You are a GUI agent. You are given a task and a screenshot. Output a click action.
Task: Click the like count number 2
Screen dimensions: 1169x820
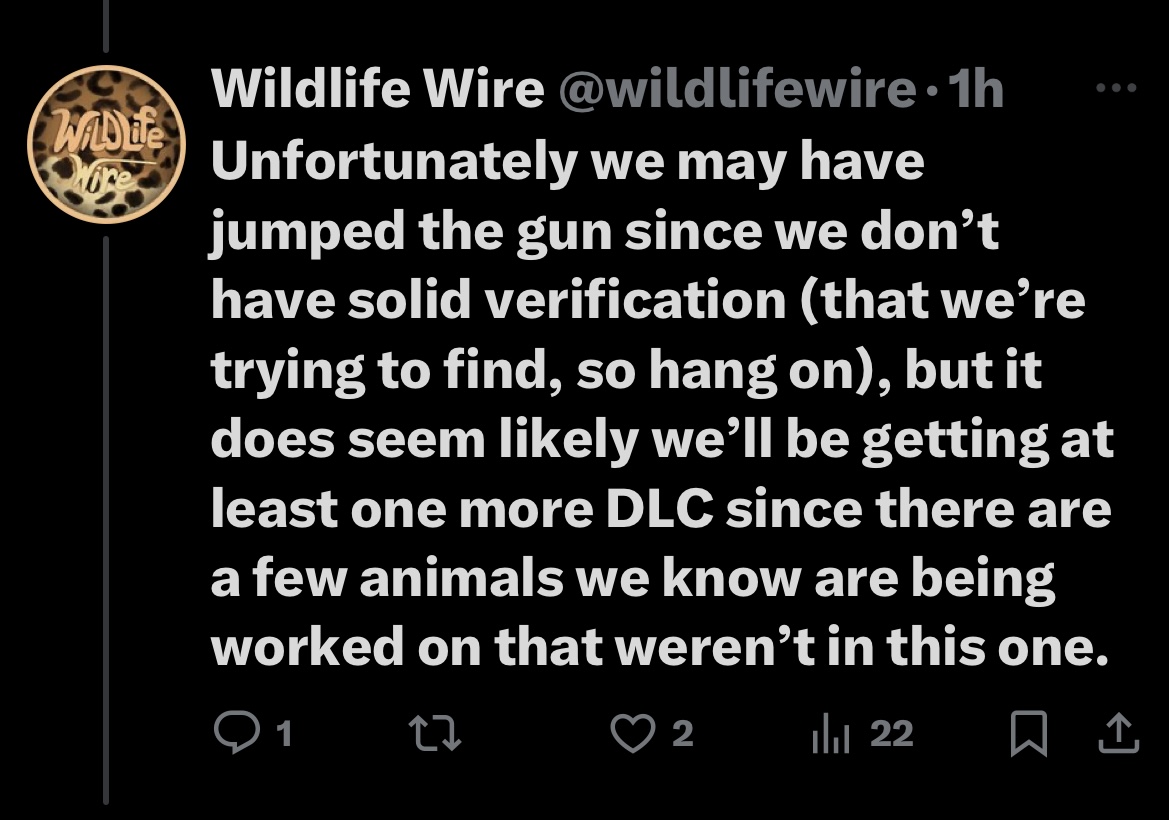tap(682, 734)
